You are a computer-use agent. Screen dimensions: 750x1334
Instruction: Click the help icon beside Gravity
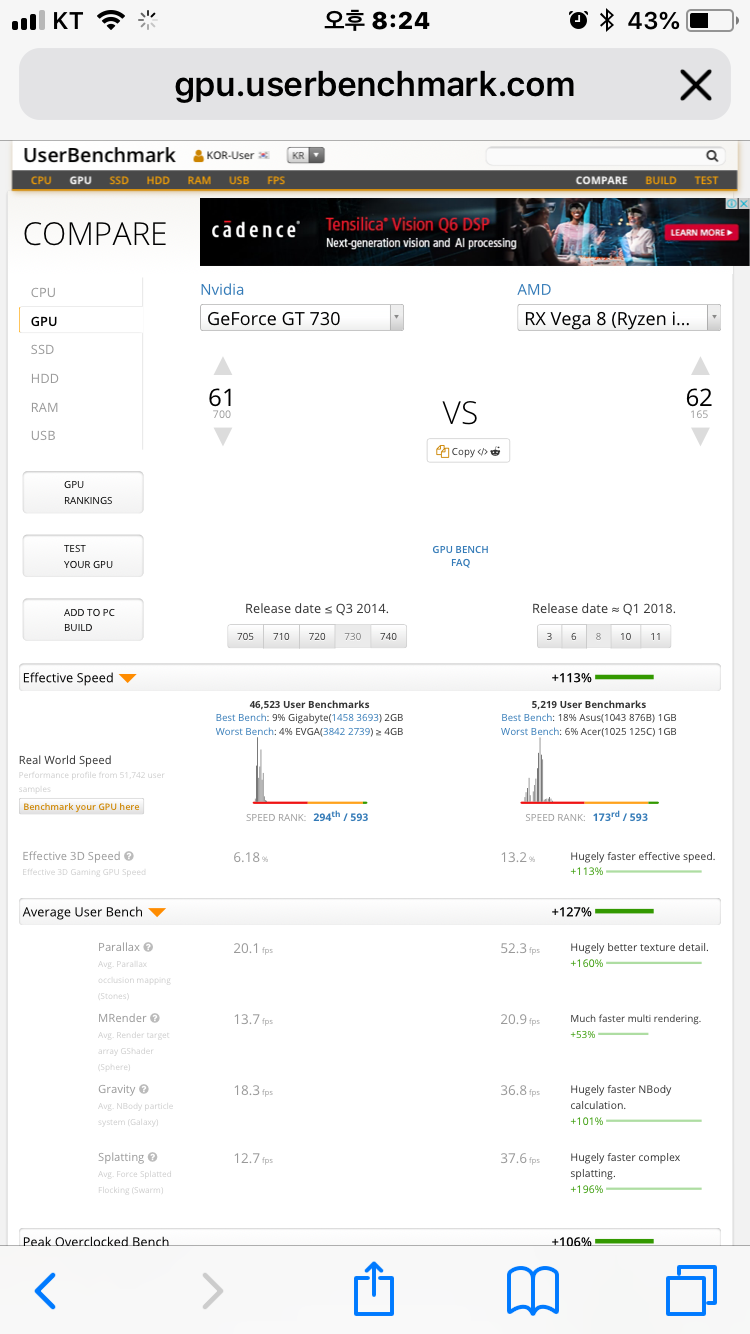tap(144, 1089)
